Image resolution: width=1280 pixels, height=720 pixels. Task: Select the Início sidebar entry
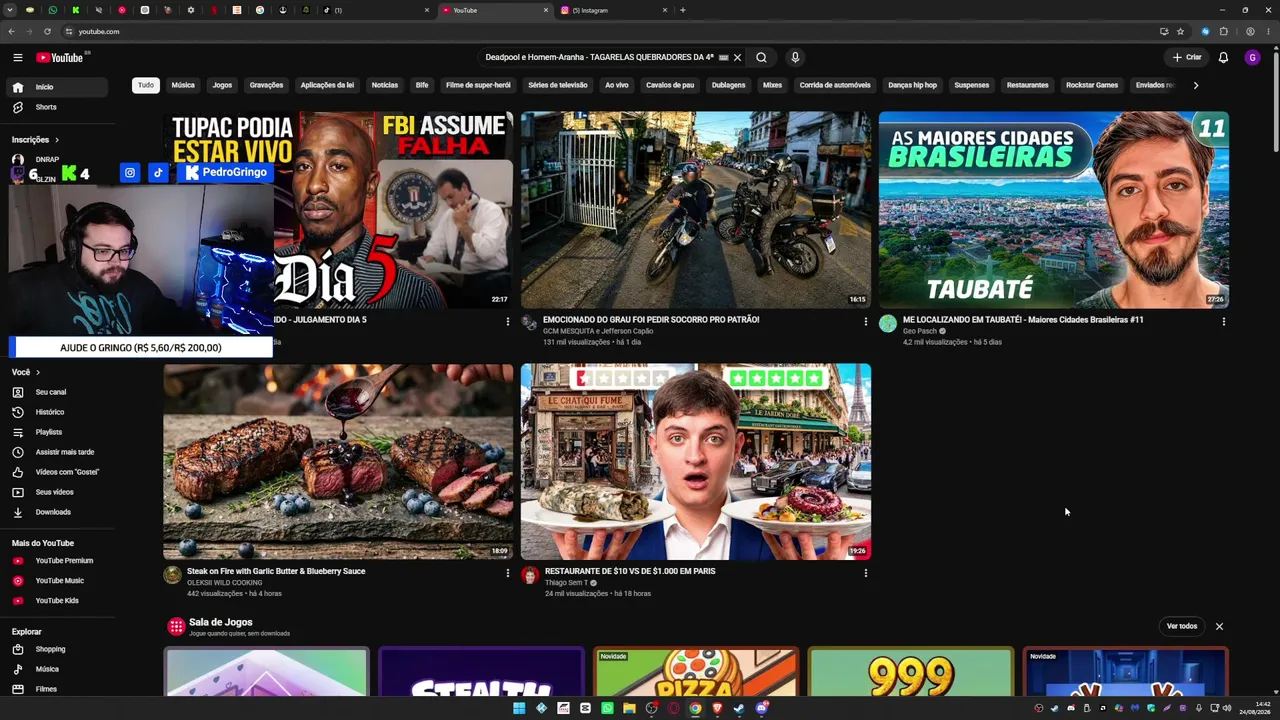(x=58, y=87)
